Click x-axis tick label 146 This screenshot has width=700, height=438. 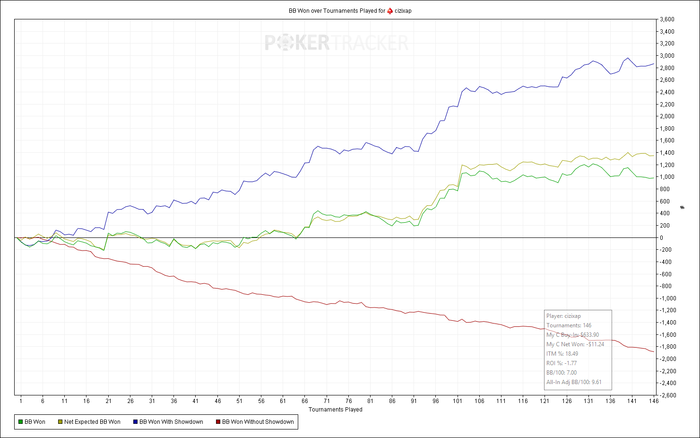coord(654,401)
